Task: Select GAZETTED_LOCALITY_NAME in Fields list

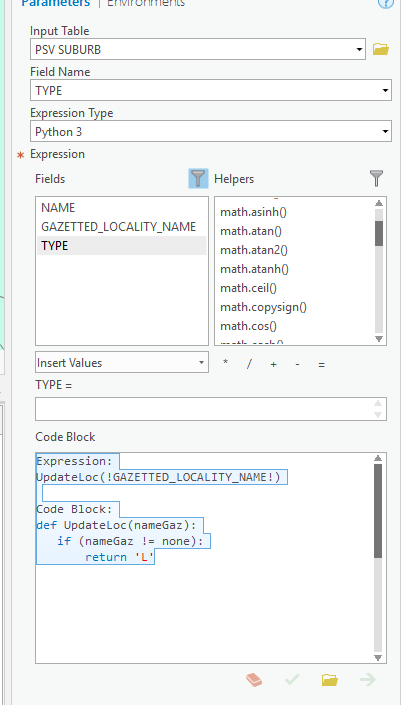Action: (119, 227)
